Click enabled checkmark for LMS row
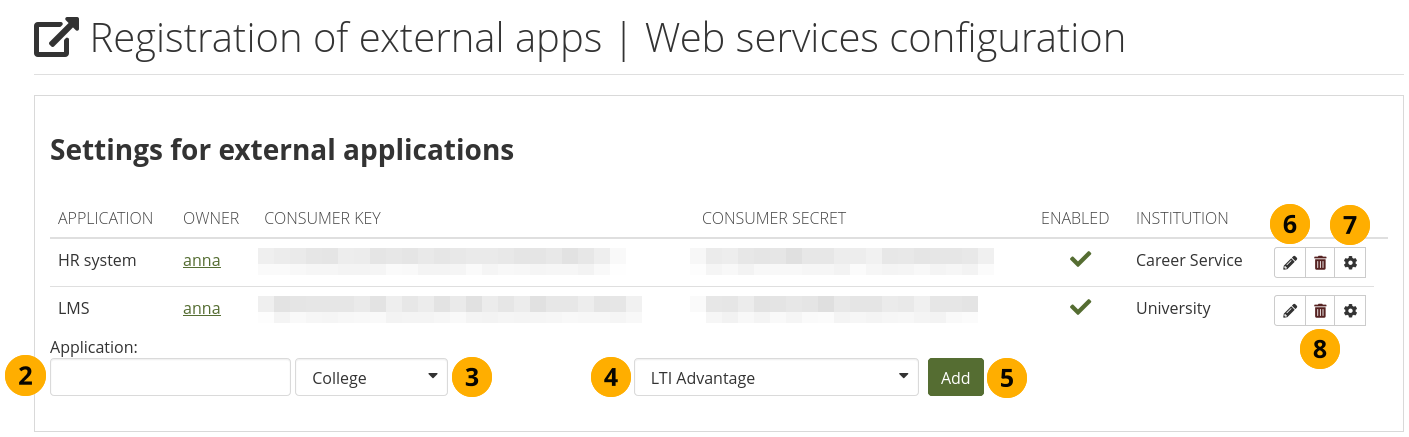 (1079, 308)
